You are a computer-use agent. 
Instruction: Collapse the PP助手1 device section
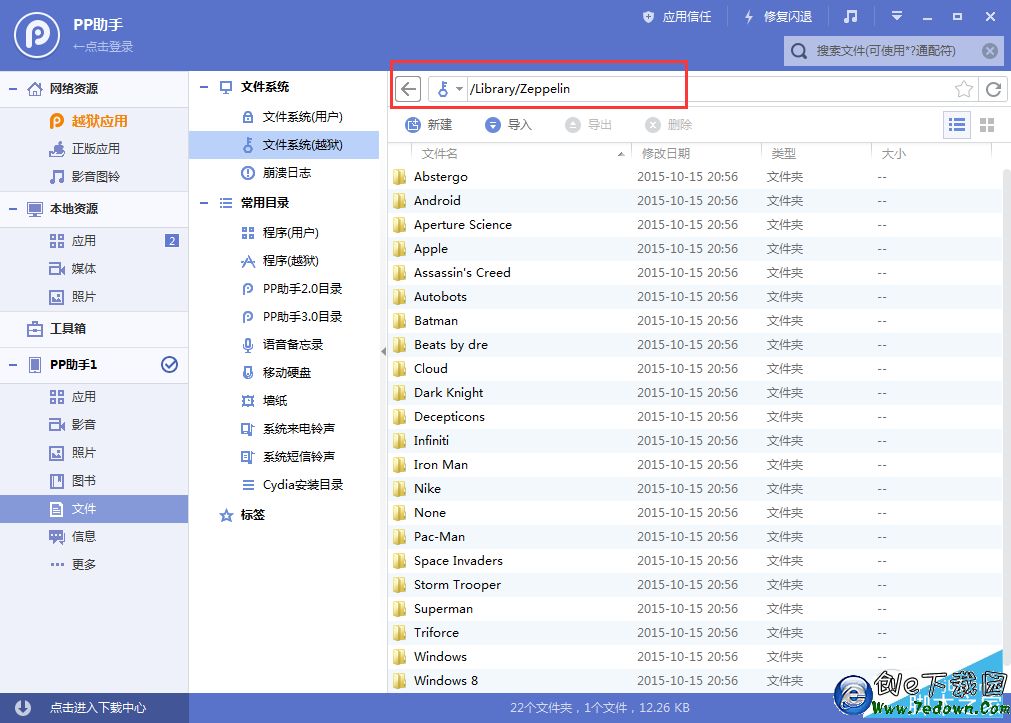tap(12, 365)
